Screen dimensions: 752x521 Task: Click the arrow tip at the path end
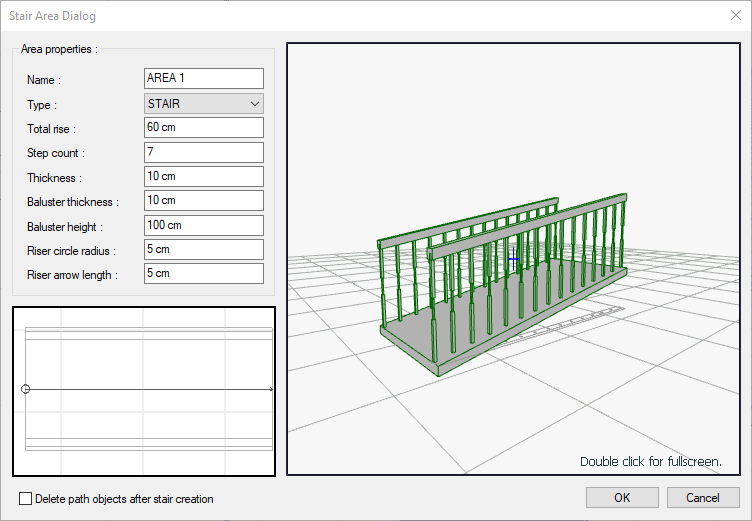click(270, 389)
